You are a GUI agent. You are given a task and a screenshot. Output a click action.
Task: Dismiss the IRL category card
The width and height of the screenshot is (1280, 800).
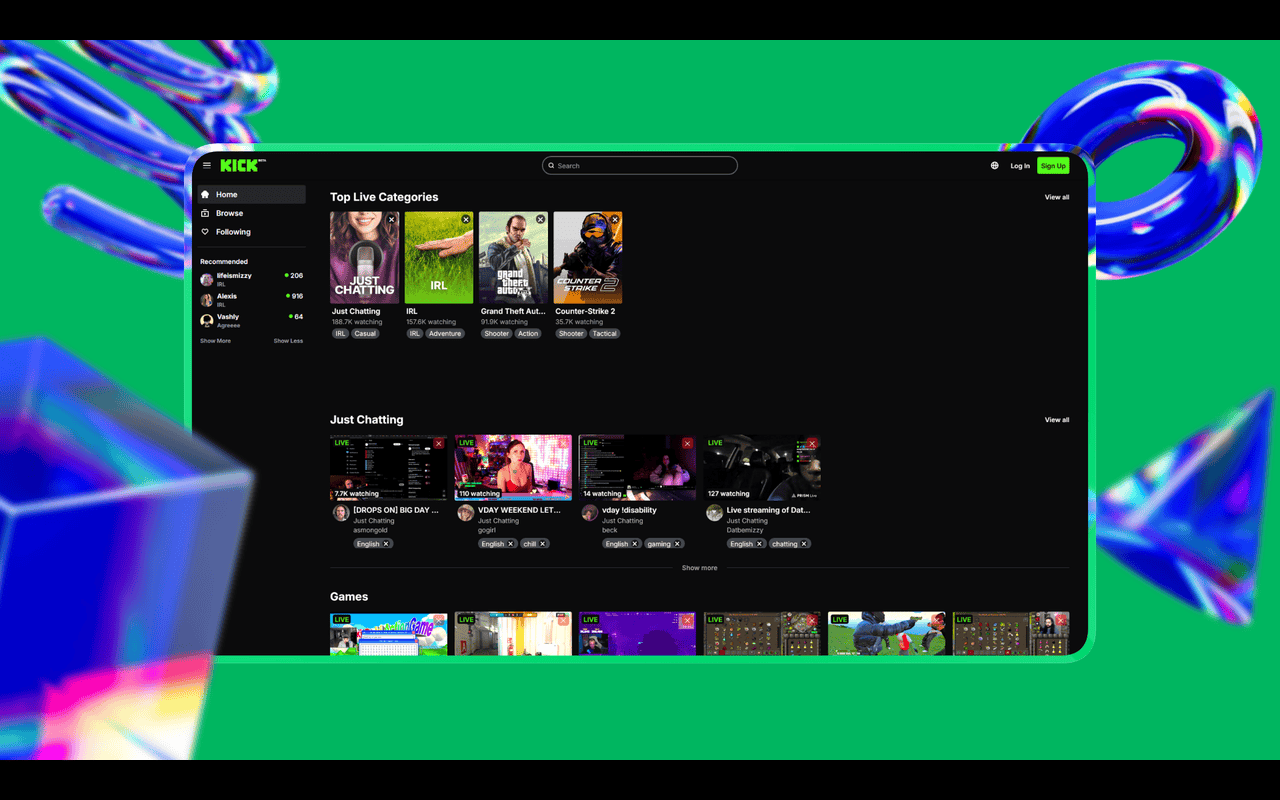point(466,219)
